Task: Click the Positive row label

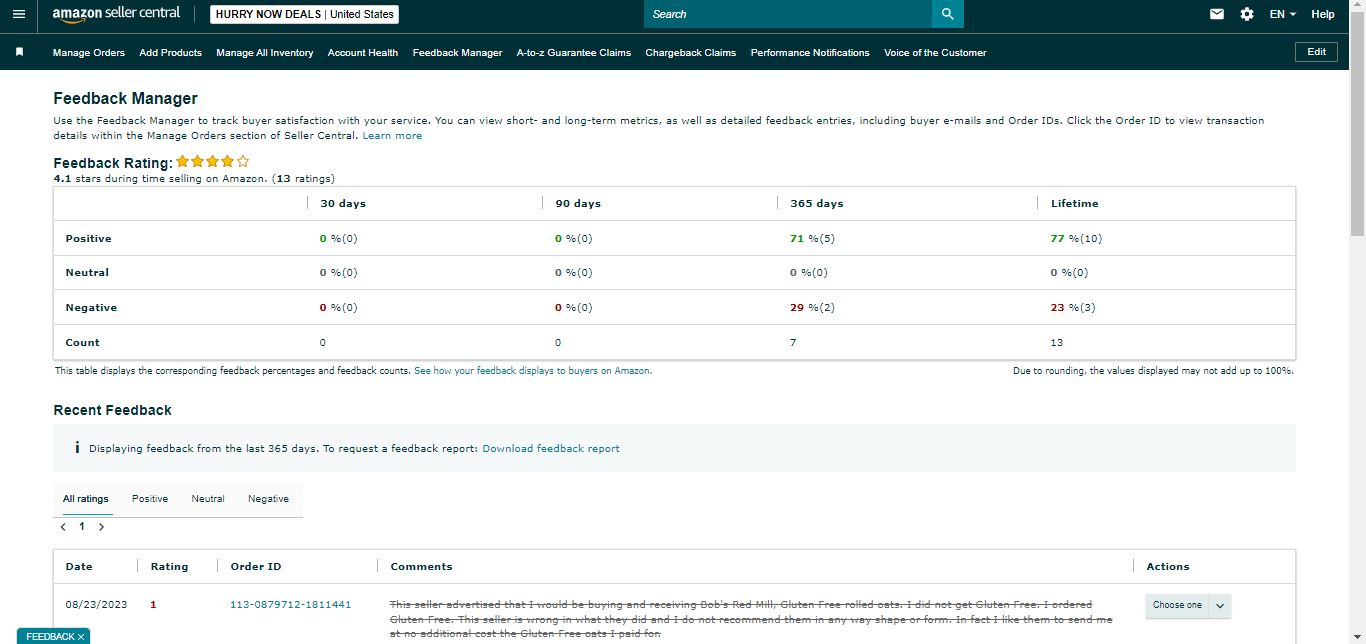Action: click(x=89, y=238)
